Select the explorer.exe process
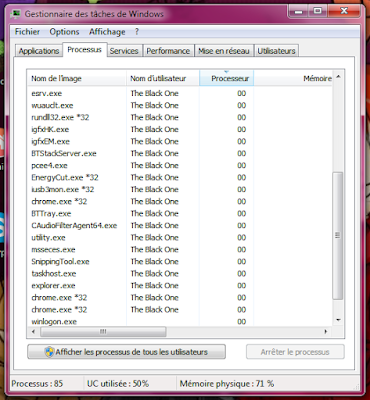 tap(180, 285)
